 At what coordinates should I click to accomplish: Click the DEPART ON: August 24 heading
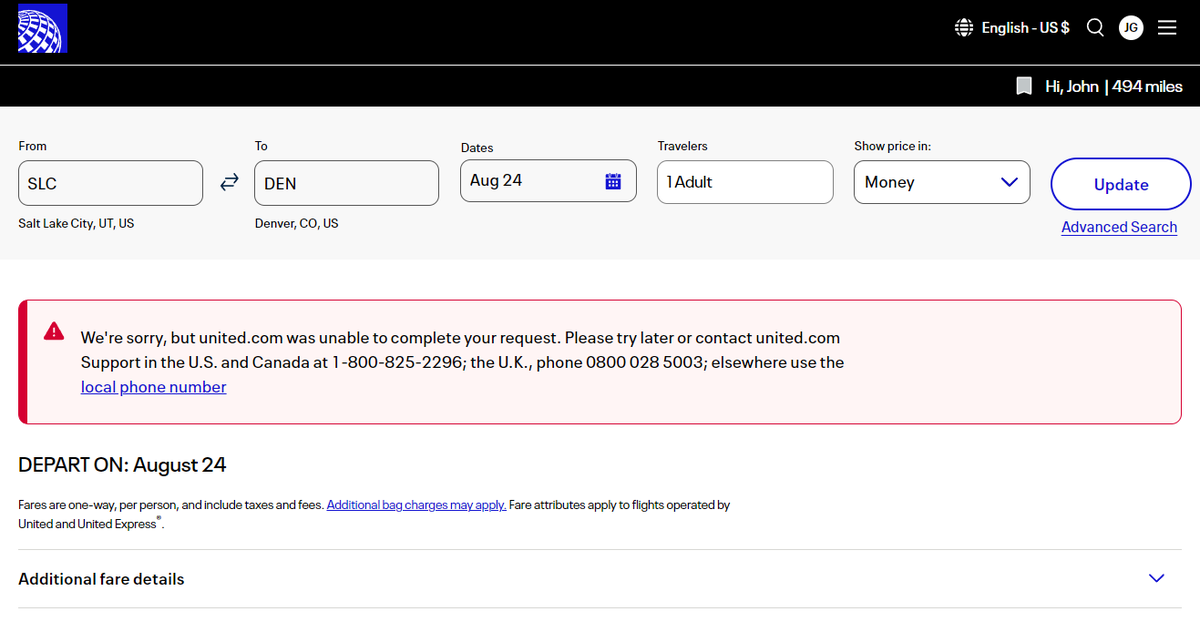[x=122, y=465]
